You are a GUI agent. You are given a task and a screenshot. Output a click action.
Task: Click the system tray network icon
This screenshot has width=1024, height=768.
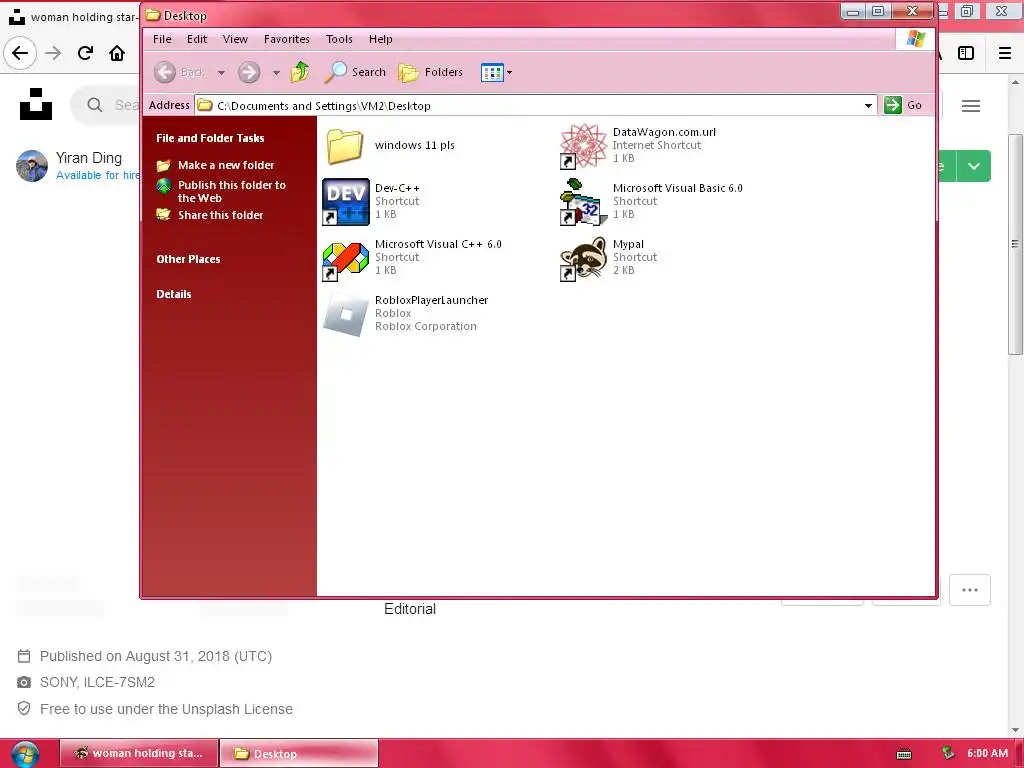coord(948,754)
